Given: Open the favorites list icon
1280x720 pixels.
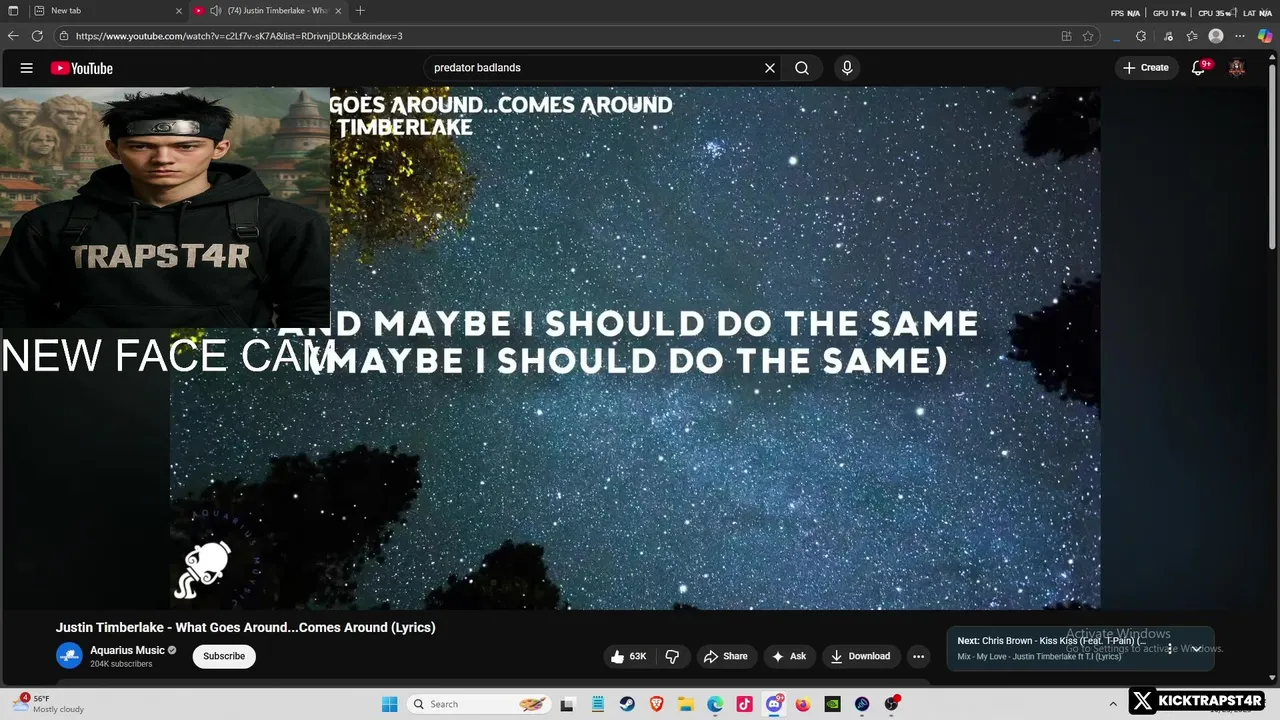Looking at the screenshot, I should [1192, 36].
